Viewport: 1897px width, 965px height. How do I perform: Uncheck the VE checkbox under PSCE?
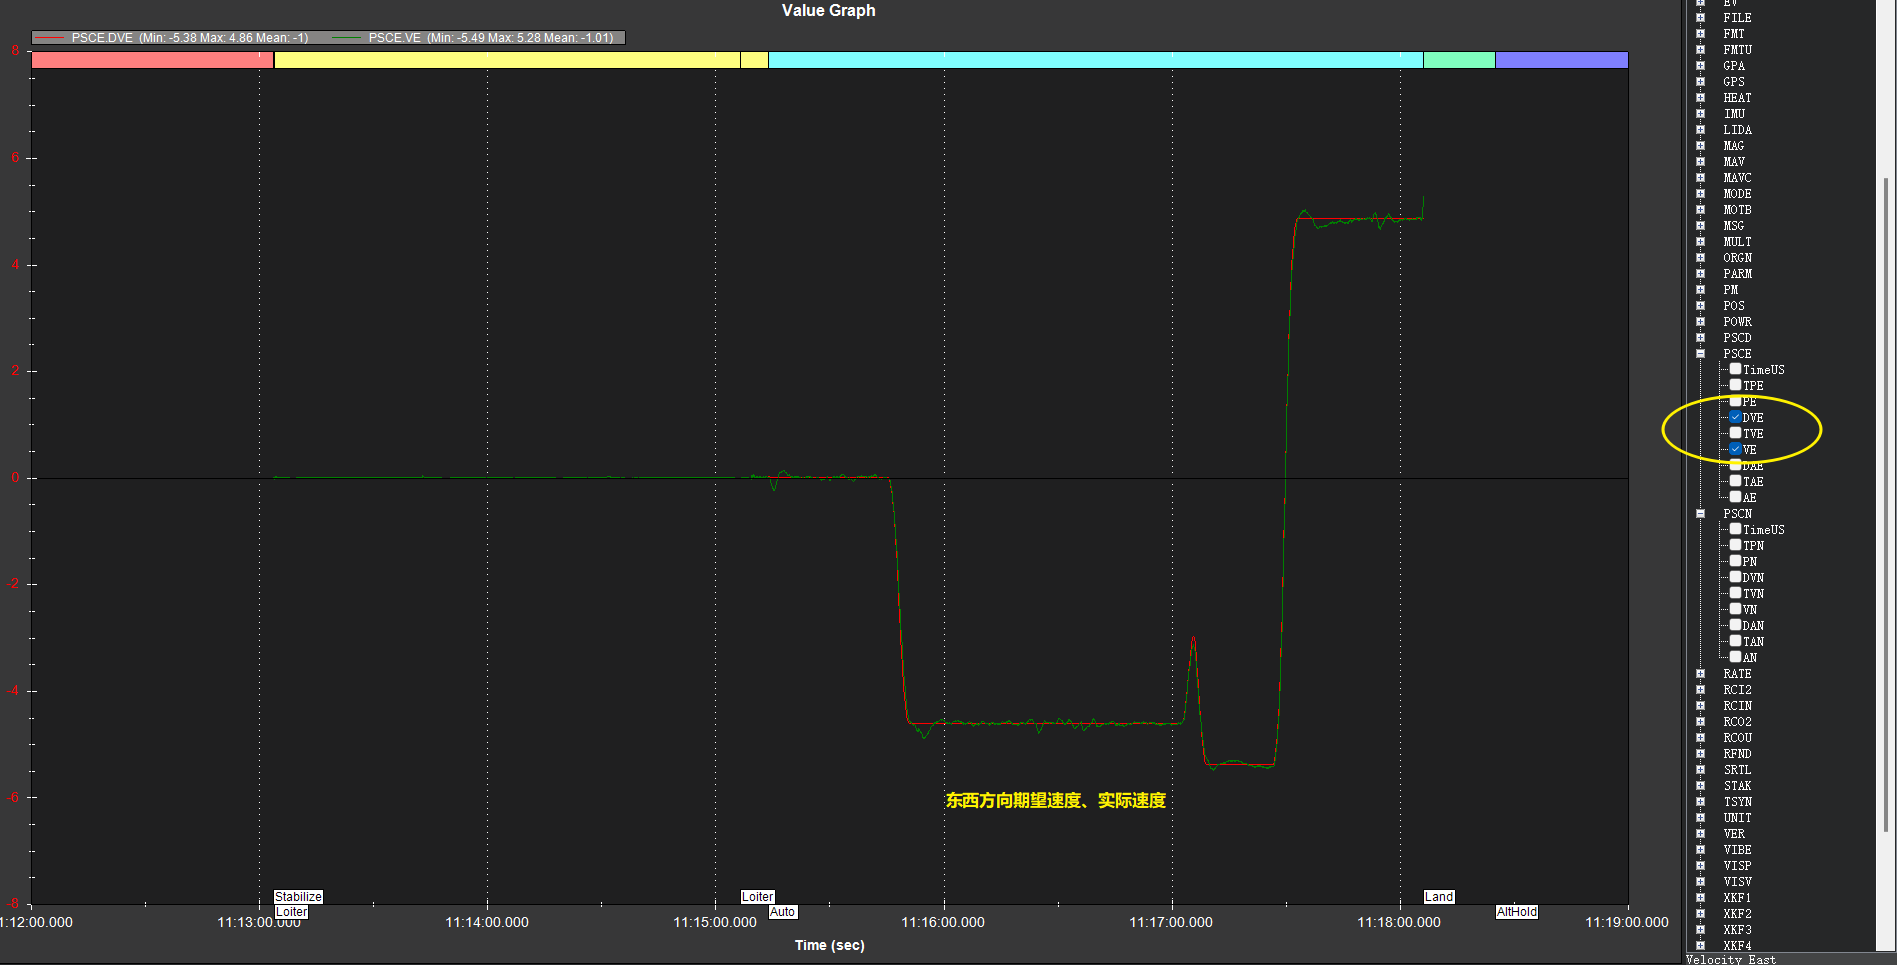(1735, 449)
